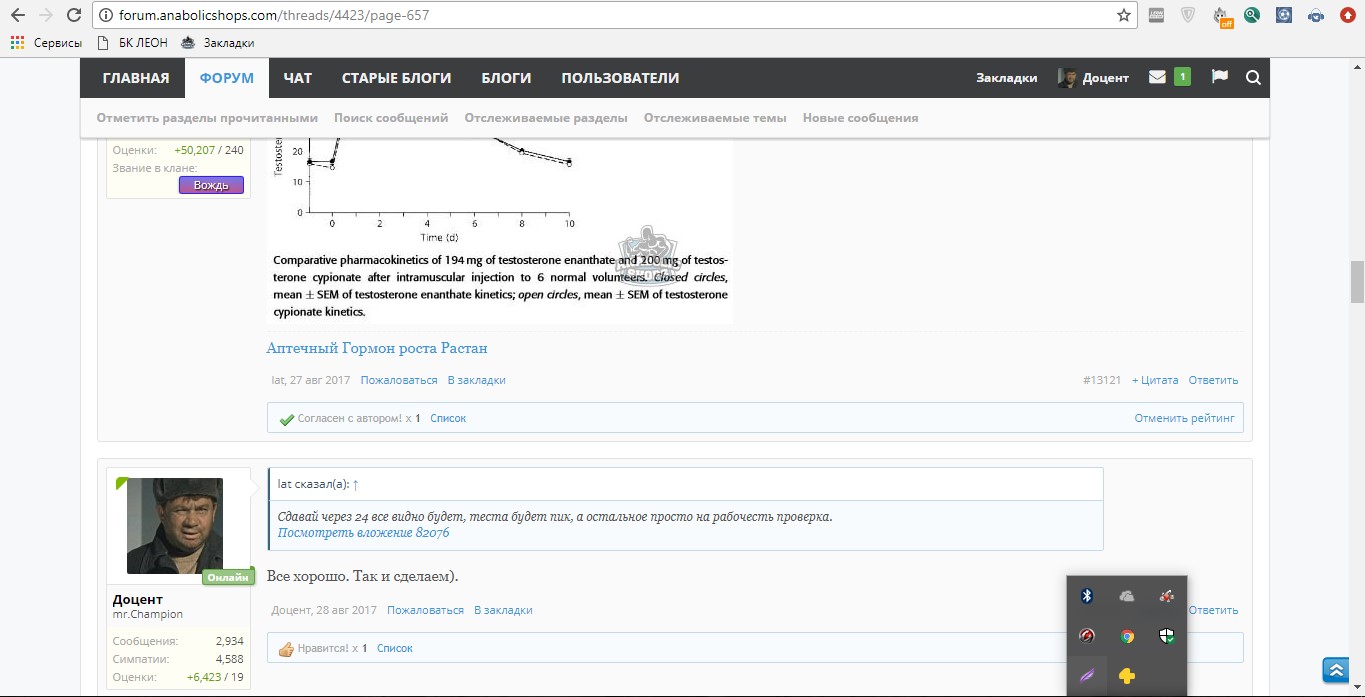Expand the quoted post via the up arrow

click(x=355, y=484)
